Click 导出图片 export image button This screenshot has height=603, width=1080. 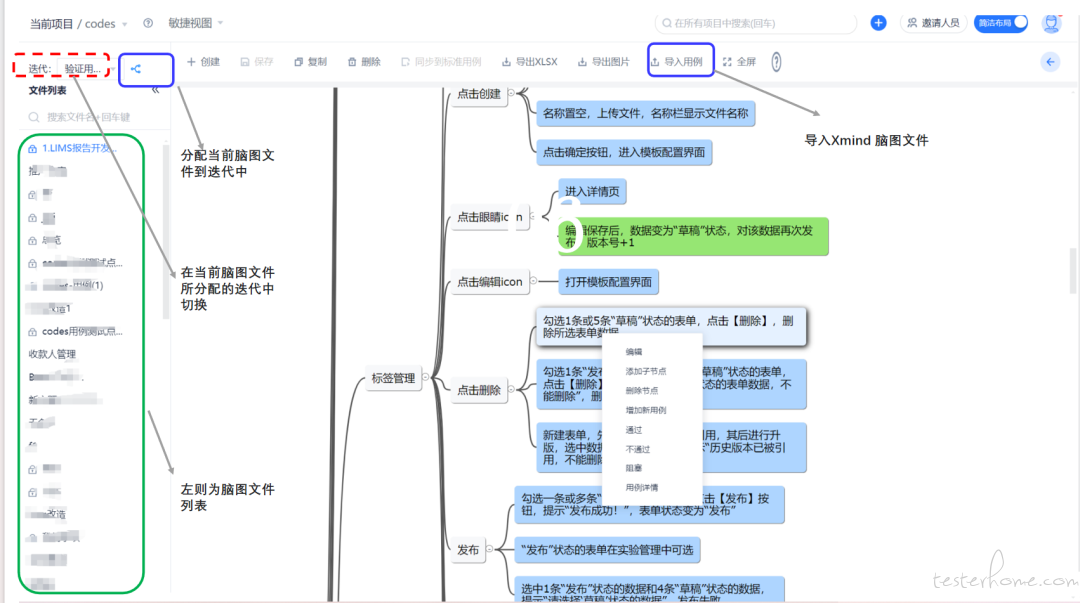click(x=603, y=62)
